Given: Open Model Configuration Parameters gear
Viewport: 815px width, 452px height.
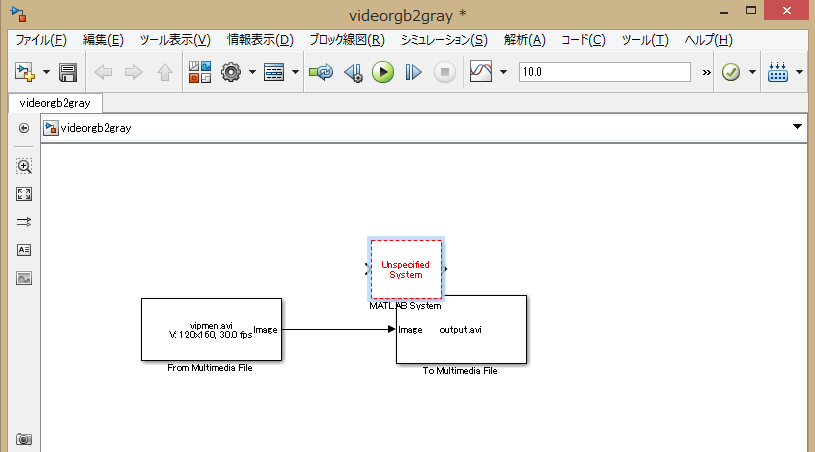Looking at the screenshot, I should coord(231,72).
